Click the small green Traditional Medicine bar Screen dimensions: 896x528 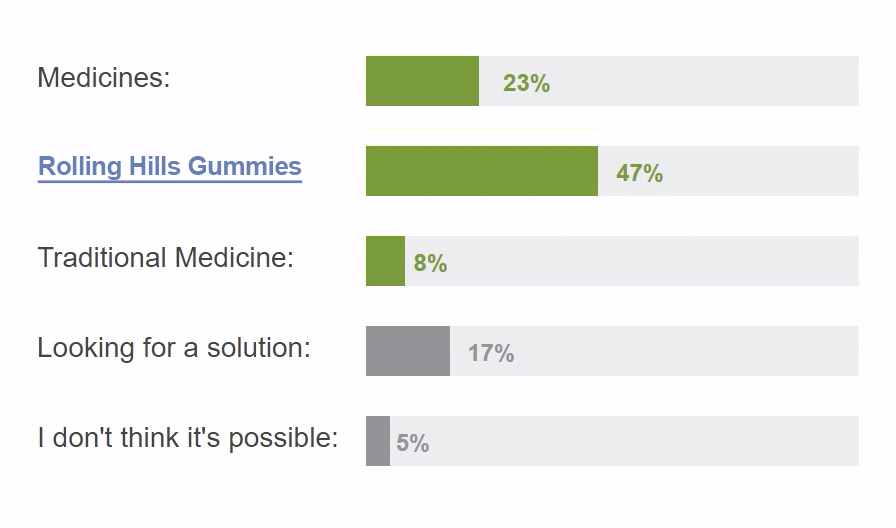click(x=385, y=261)
